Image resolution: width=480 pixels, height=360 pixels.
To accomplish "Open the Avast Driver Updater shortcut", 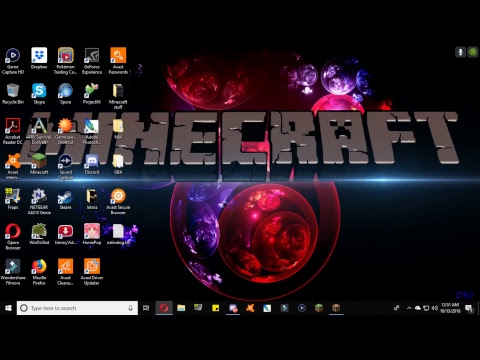I will [92, 271].
